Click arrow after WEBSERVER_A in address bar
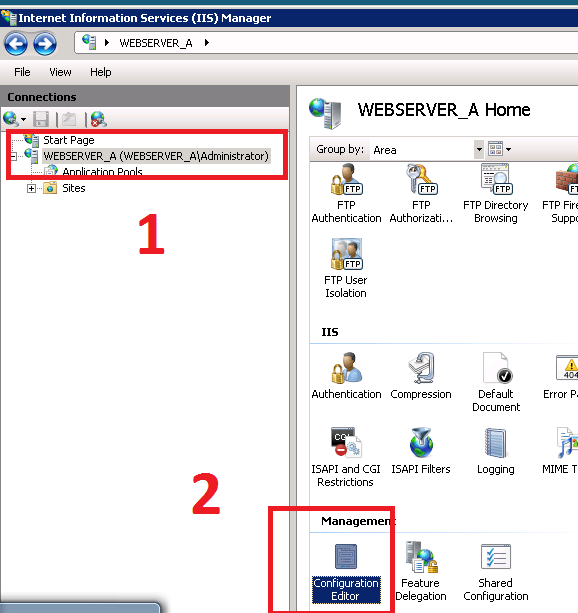The image size is (578, 613). 207,42
